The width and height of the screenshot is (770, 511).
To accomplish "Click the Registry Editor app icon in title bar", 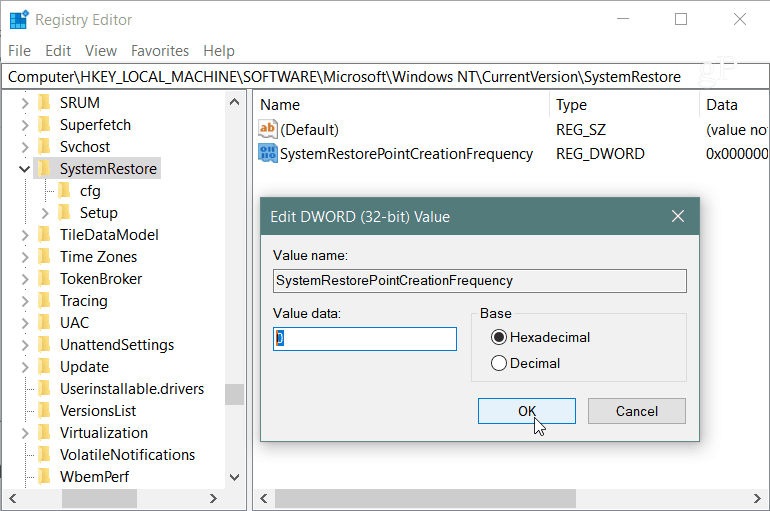I will pyautogui.click(x=19, y=20).
